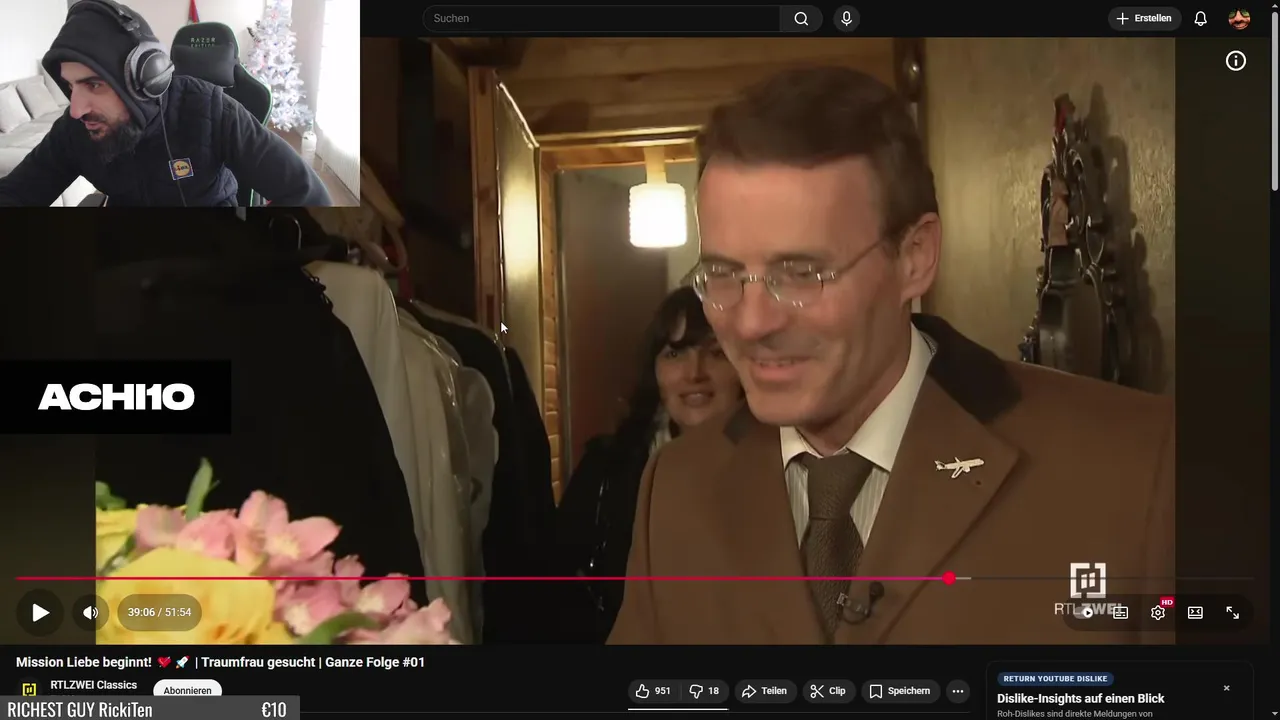Open notifications bell
The width and height of the screenshot is (1280, 720).
click(x=1201, y=18)
